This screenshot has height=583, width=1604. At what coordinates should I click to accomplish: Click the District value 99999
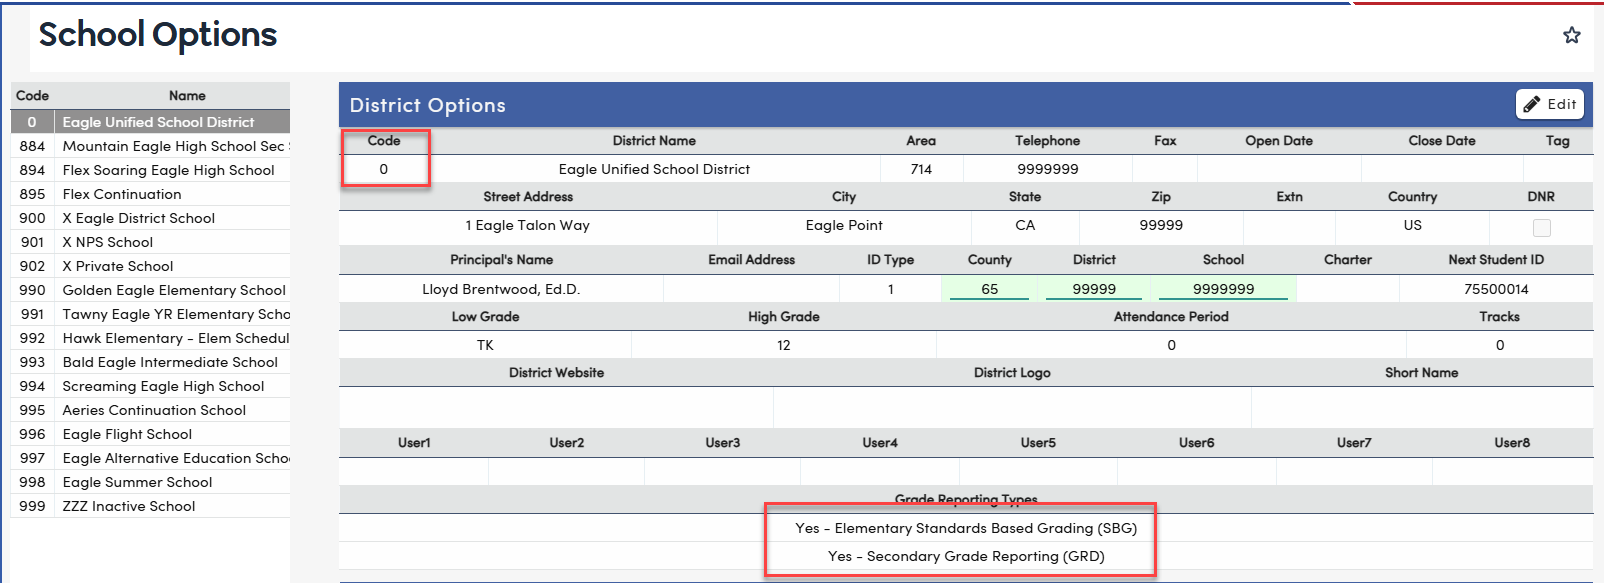[x=1094, y=289]
